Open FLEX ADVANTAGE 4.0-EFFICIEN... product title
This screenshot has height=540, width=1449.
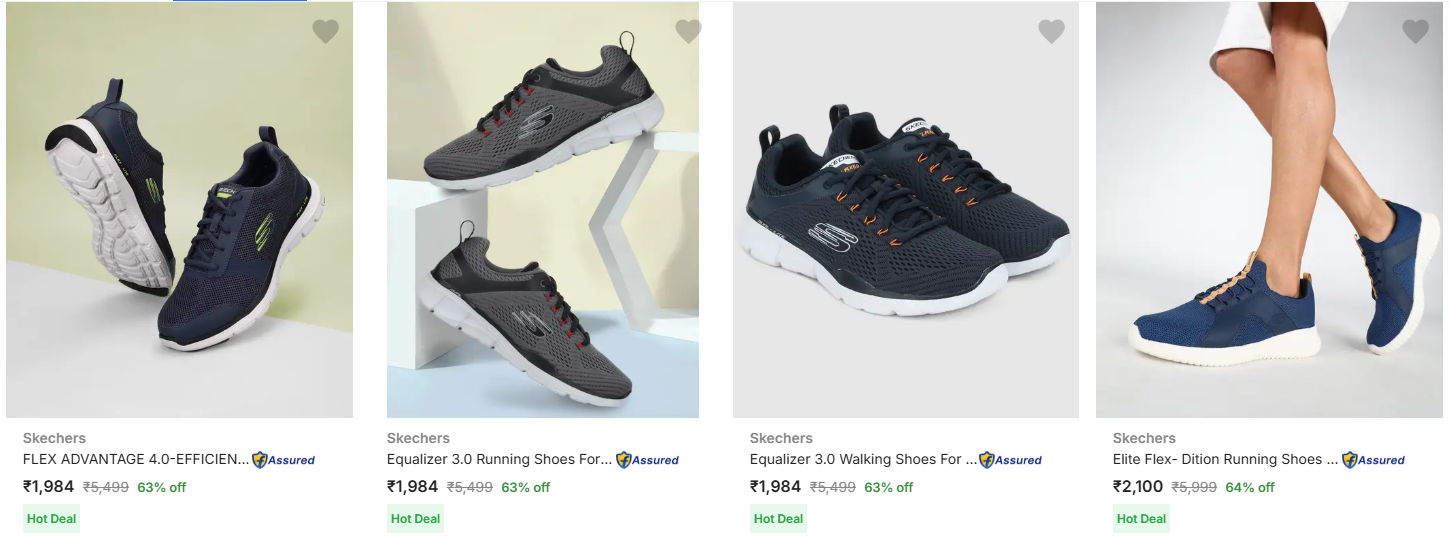pos(135,460)
